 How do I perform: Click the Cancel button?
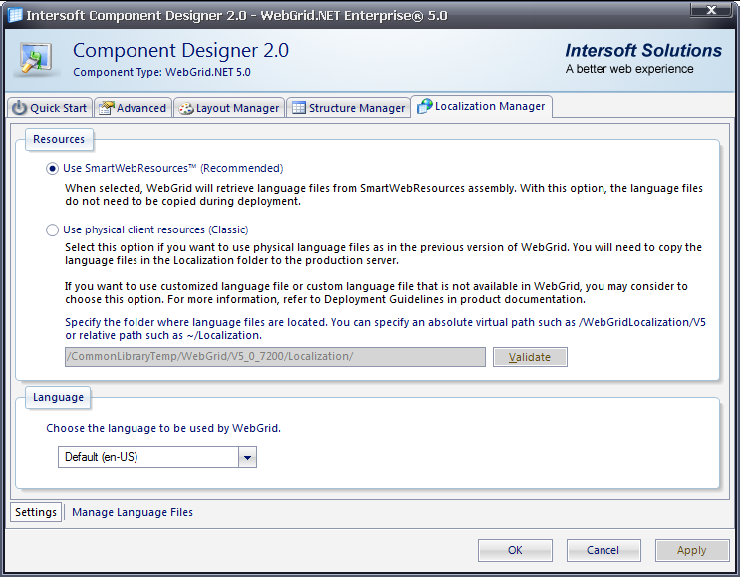point(603,550)
